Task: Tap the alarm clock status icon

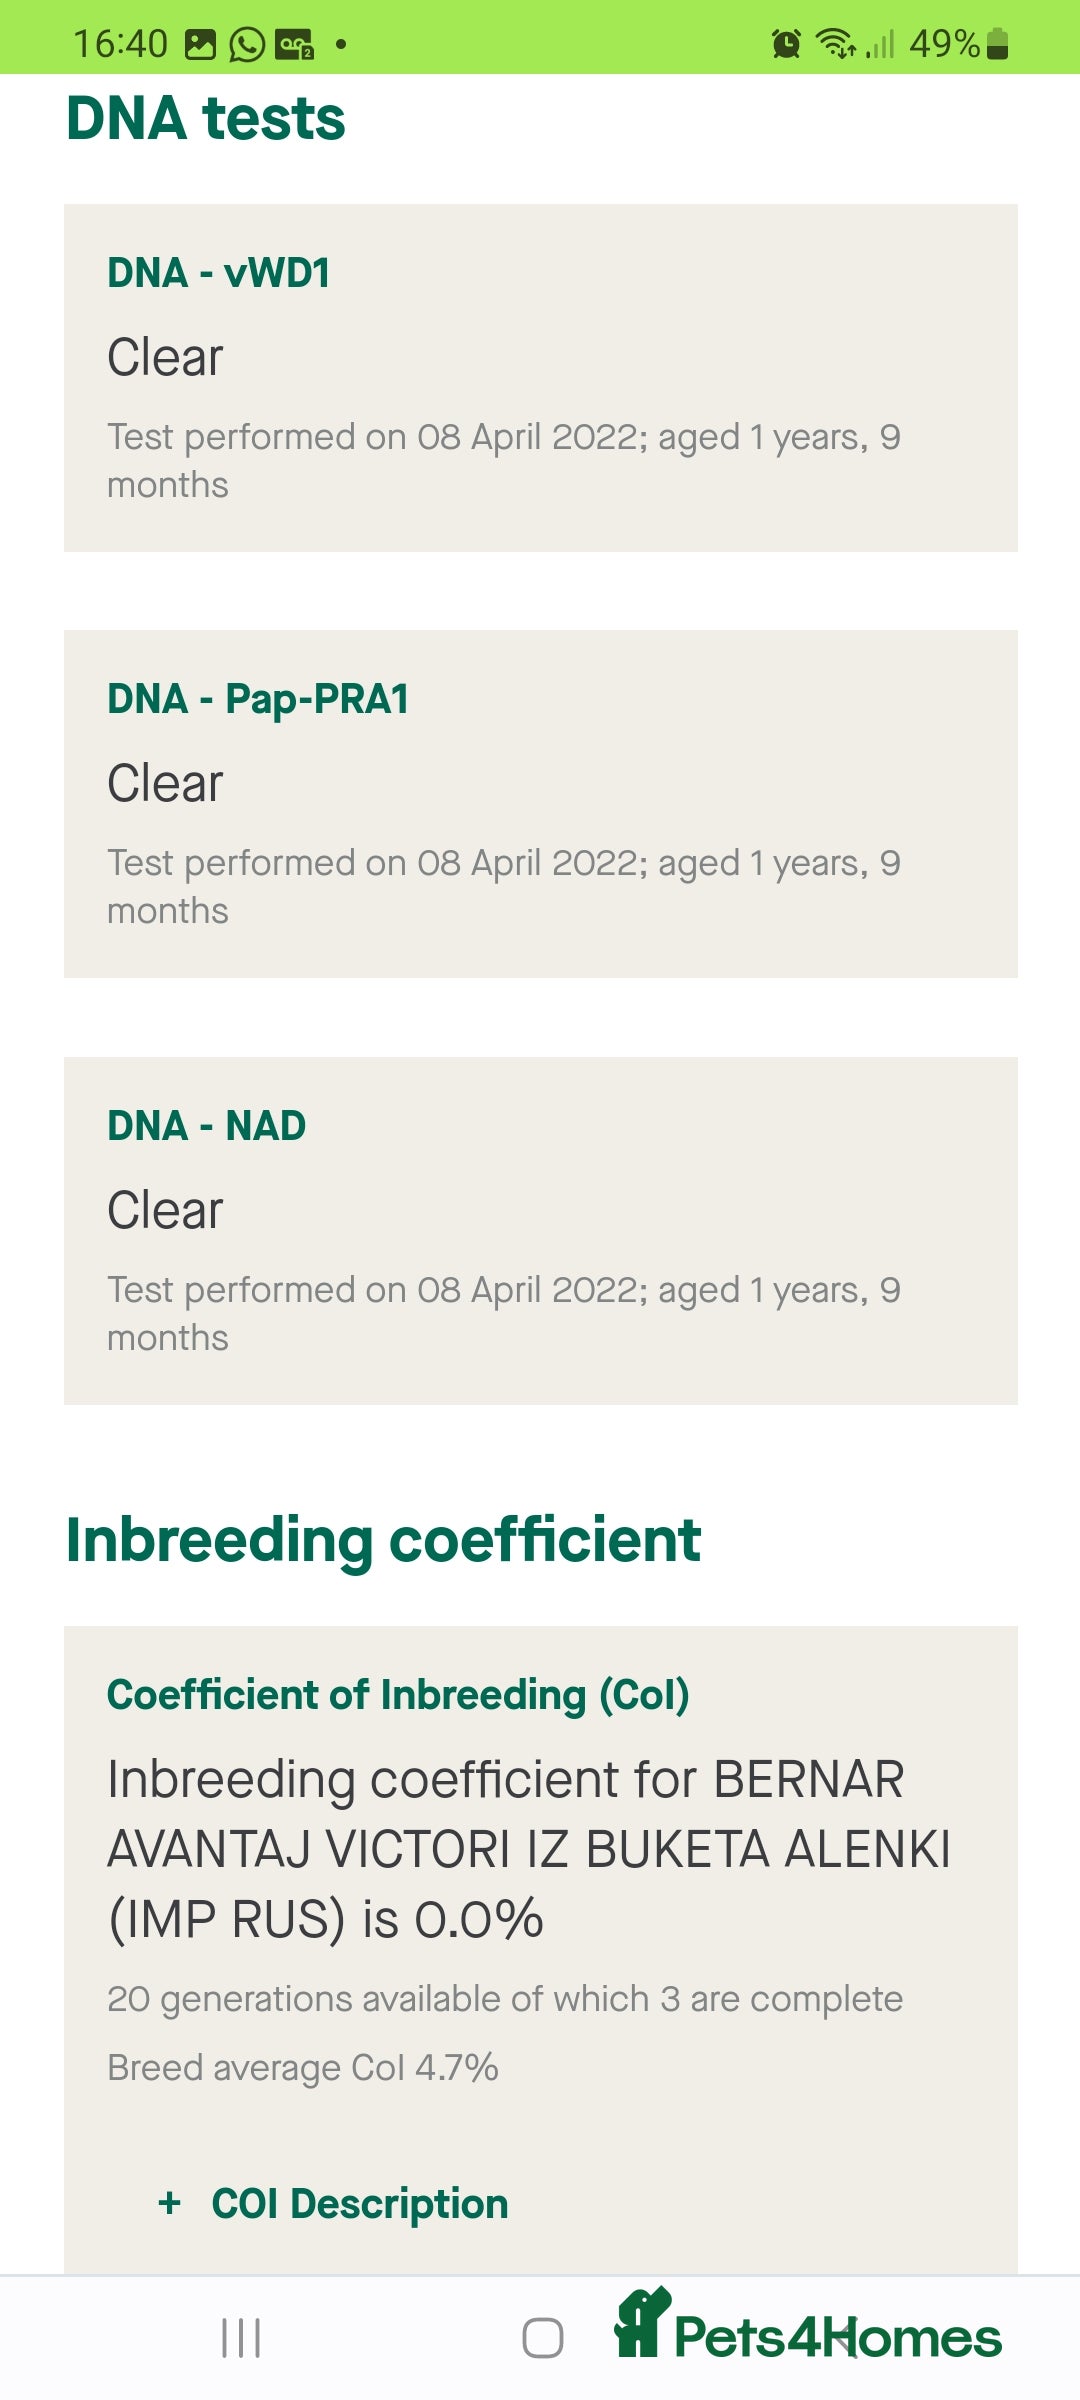Action: 786,44
